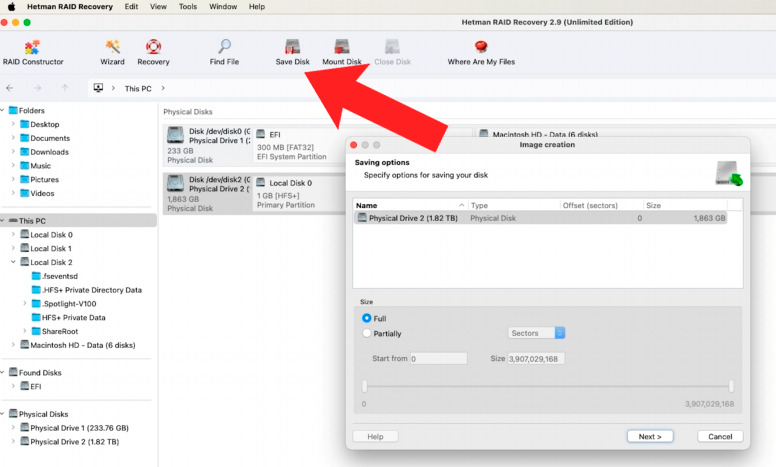The height and width of the screenshot is (467, 776).
Task: Click Disk /dev/disk2 physical drive tile
Action: click(208, 194)
